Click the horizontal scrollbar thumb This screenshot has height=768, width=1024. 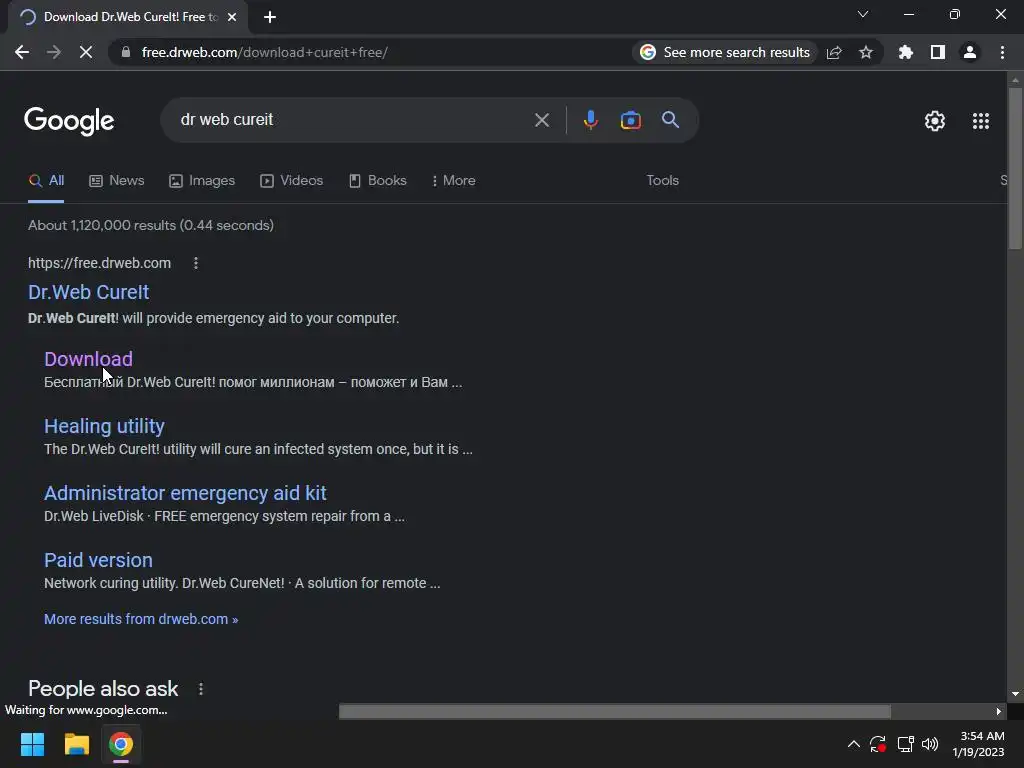tap(615, 711)
